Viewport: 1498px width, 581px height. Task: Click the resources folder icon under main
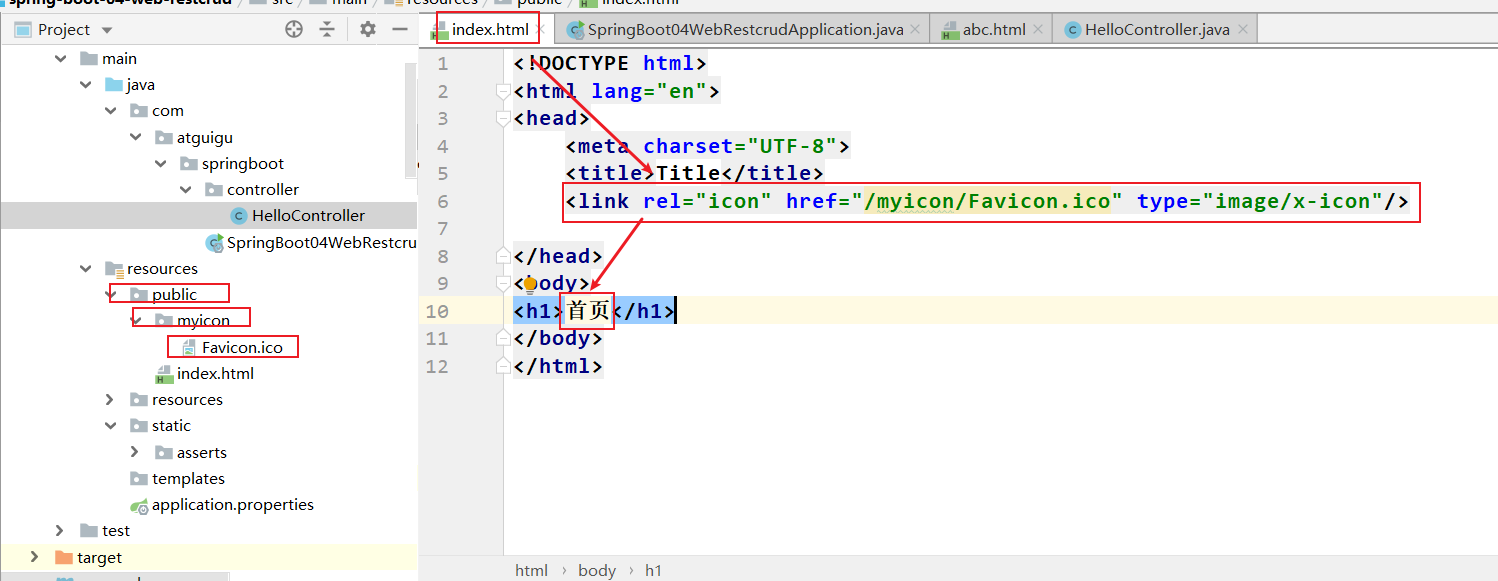coord(114,268)
